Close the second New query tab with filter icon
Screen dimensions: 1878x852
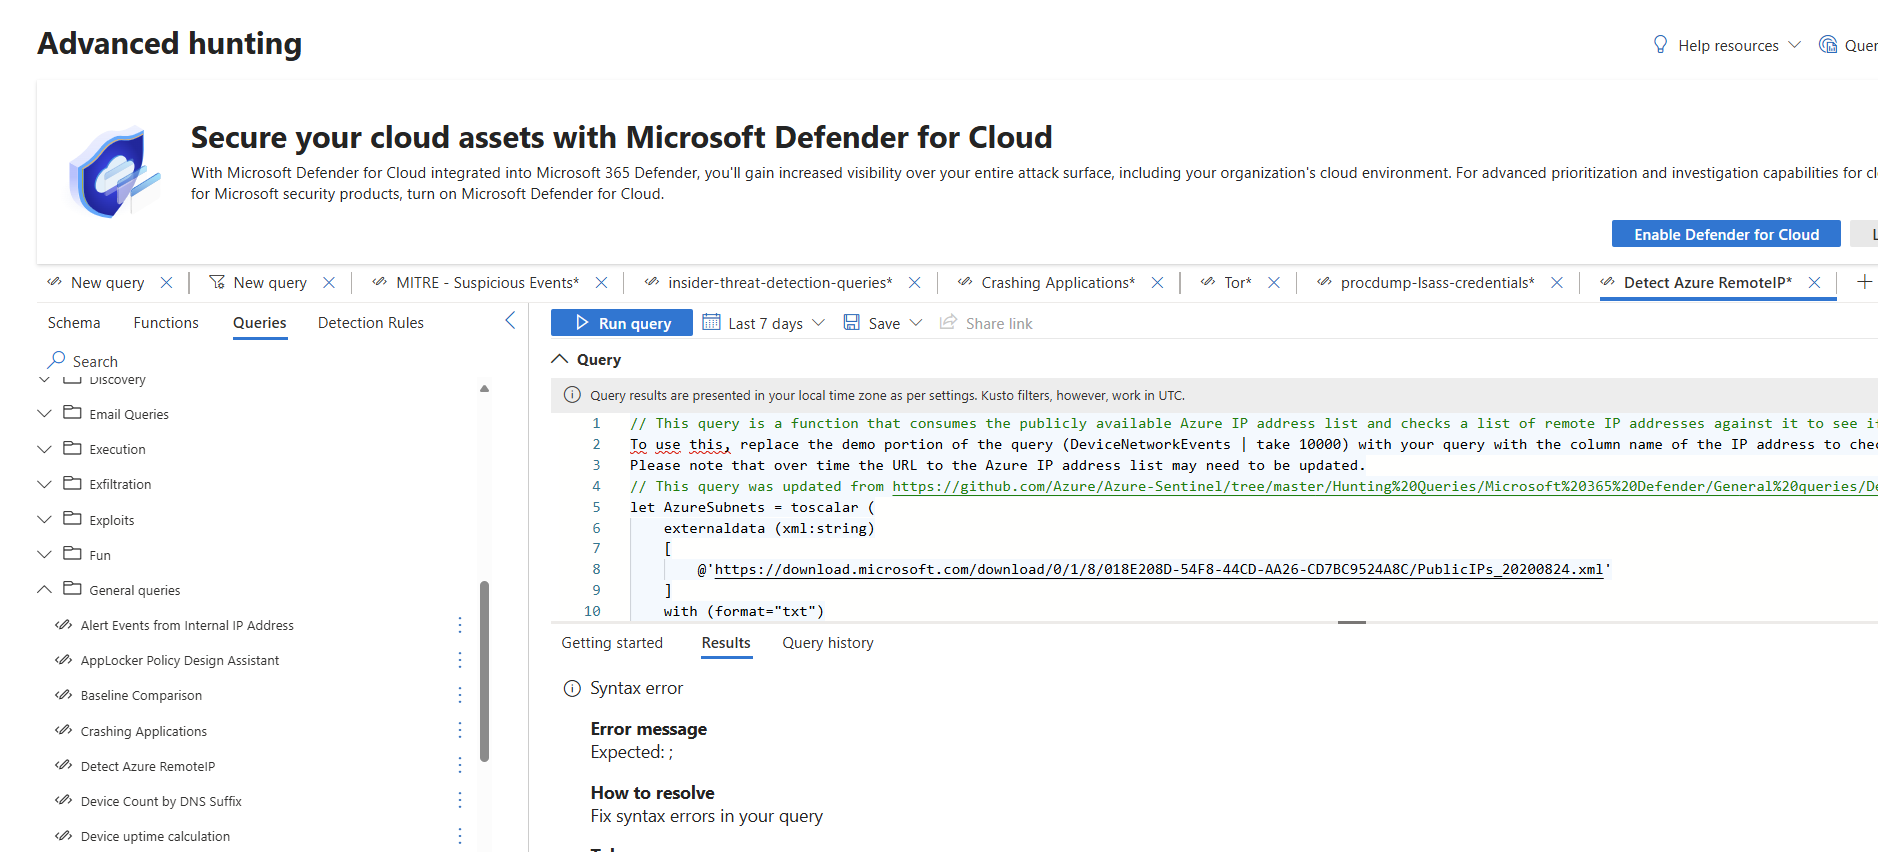(x=329, y=283)
